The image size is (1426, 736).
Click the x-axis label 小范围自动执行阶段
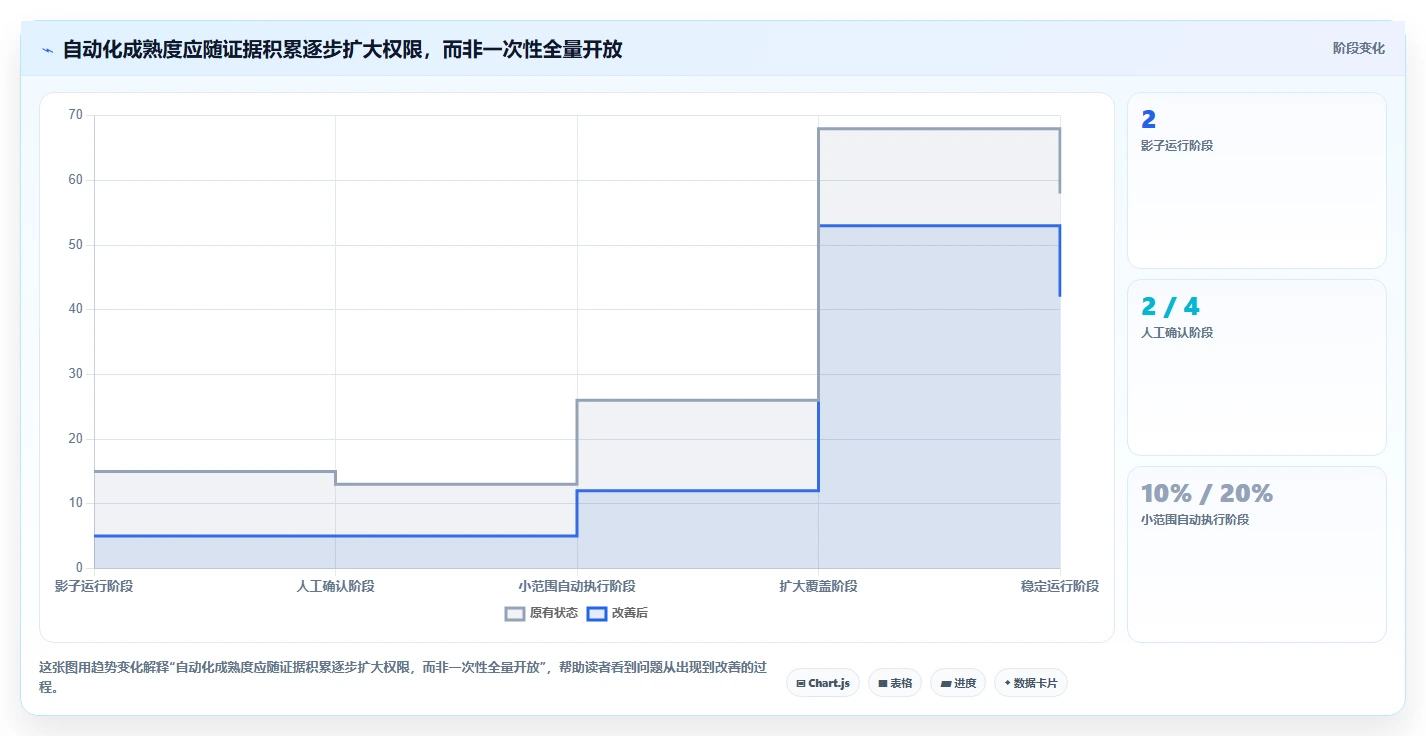(577, 586)
